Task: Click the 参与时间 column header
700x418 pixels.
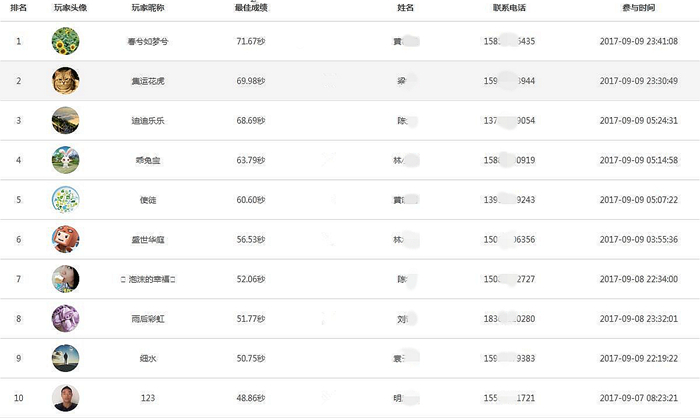Action: tap(638, 8)
